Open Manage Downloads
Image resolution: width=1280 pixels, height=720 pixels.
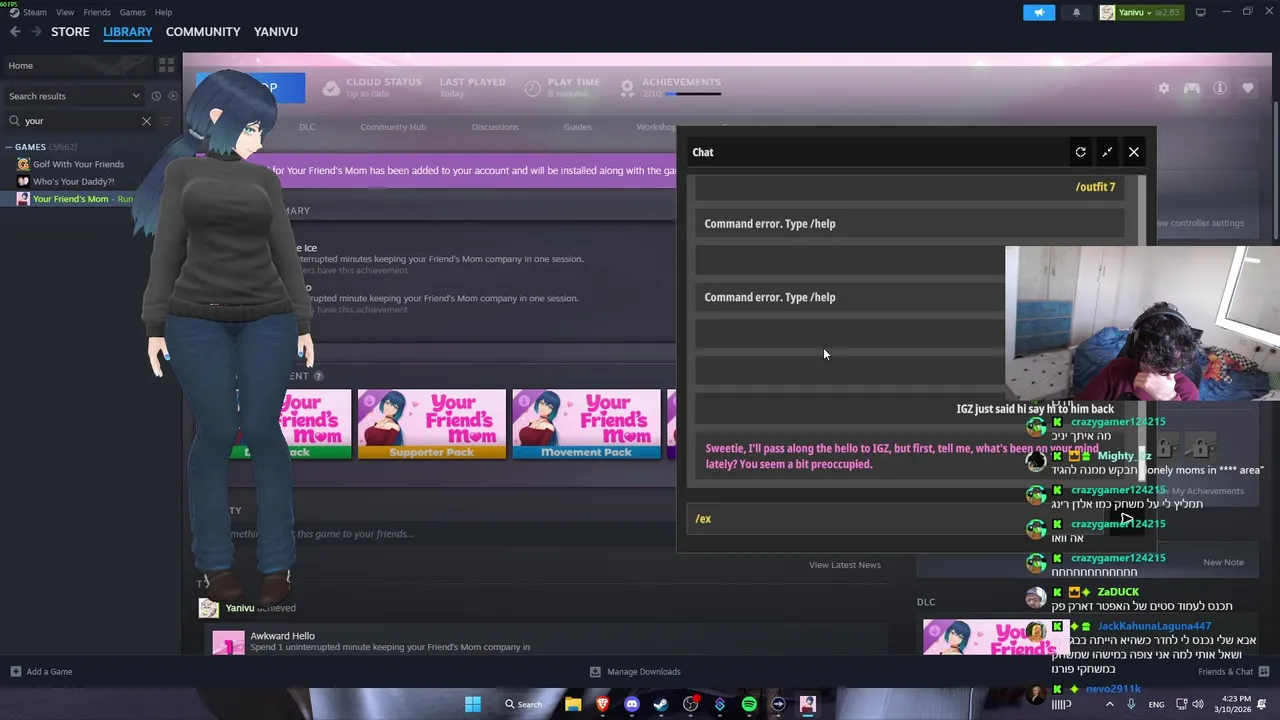tap(635, 672)
